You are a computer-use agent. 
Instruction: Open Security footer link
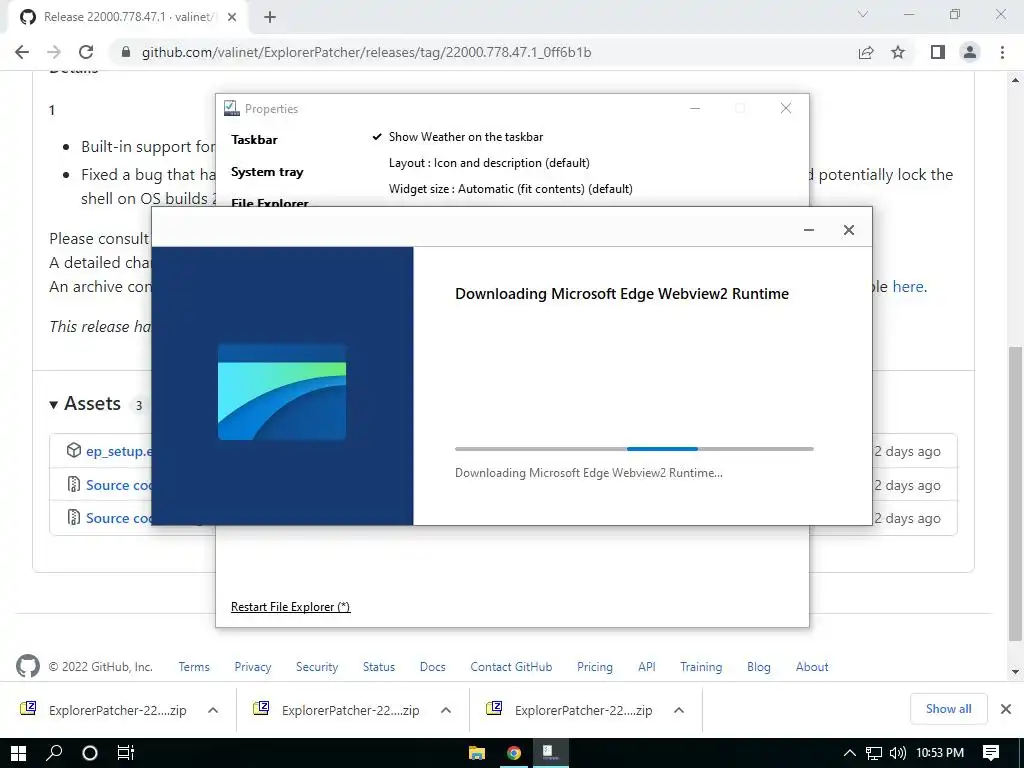[317, 667]
